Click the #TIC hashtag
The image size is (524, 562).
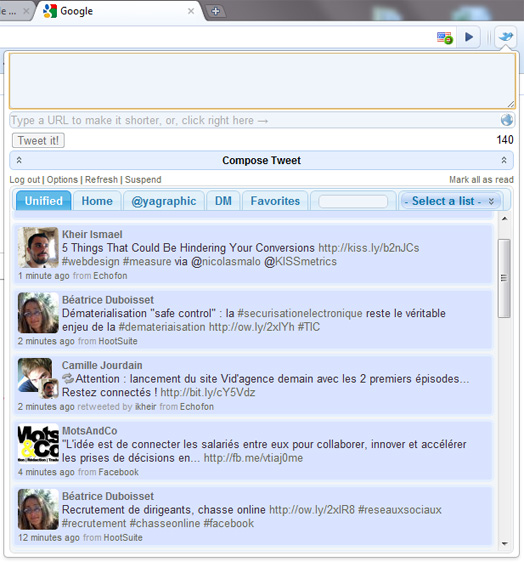tap(309, 327)
